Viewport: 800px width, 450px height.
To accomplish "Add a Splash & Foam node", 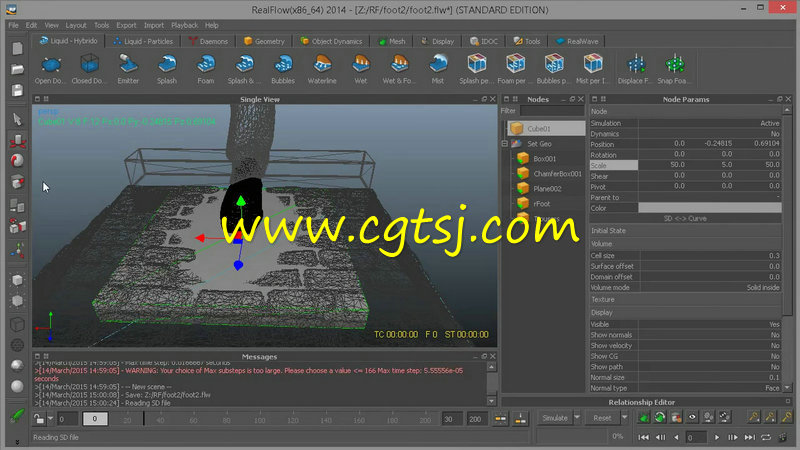I will (x=244, y=64).
